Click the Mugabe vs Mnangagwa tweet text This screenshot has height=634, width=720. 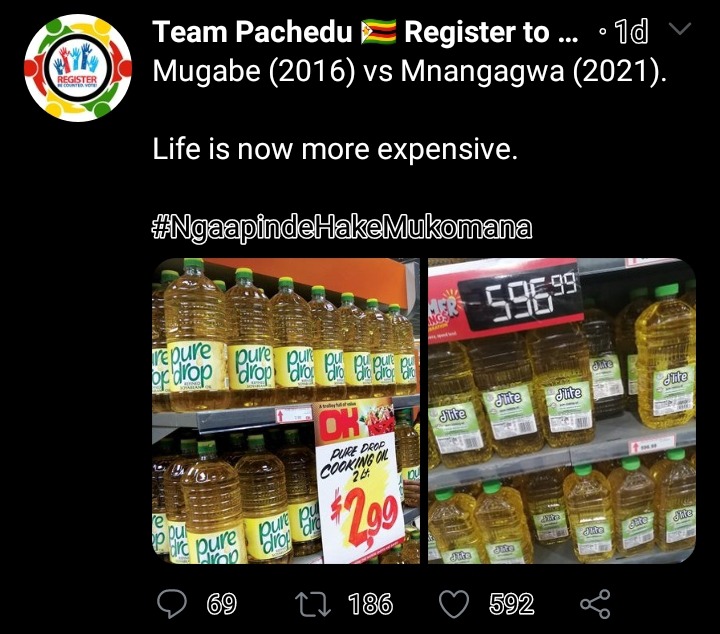(409, 71)
